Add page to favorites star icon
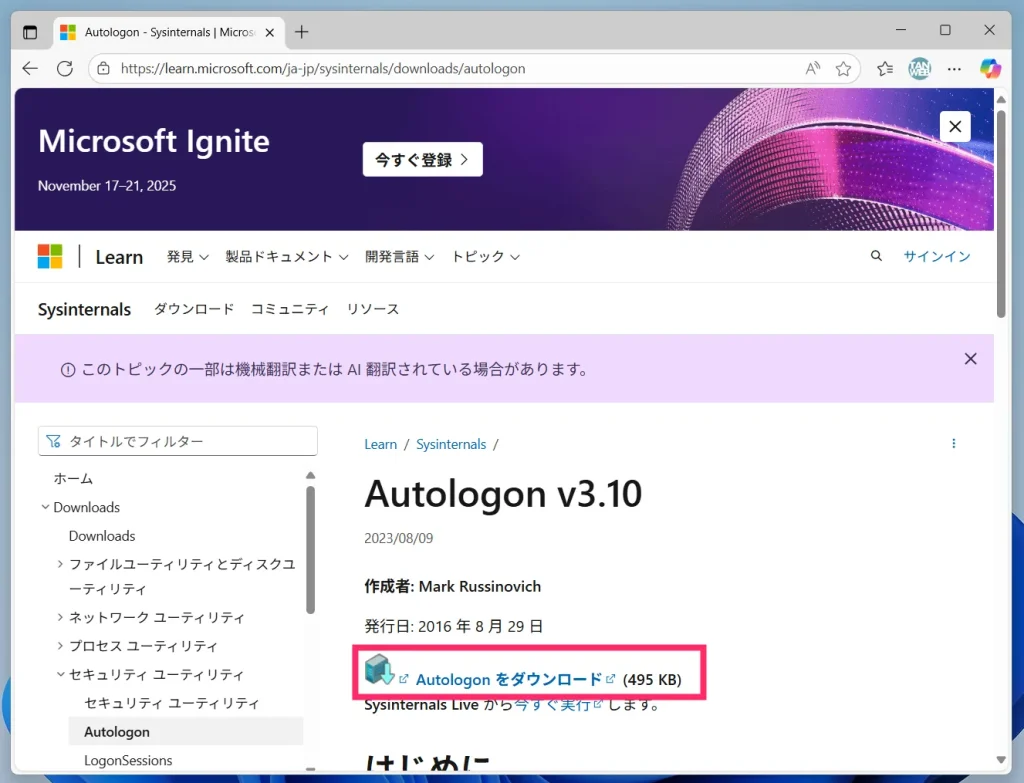This screenshot has width=1024, height=783. tap(843, 69)
